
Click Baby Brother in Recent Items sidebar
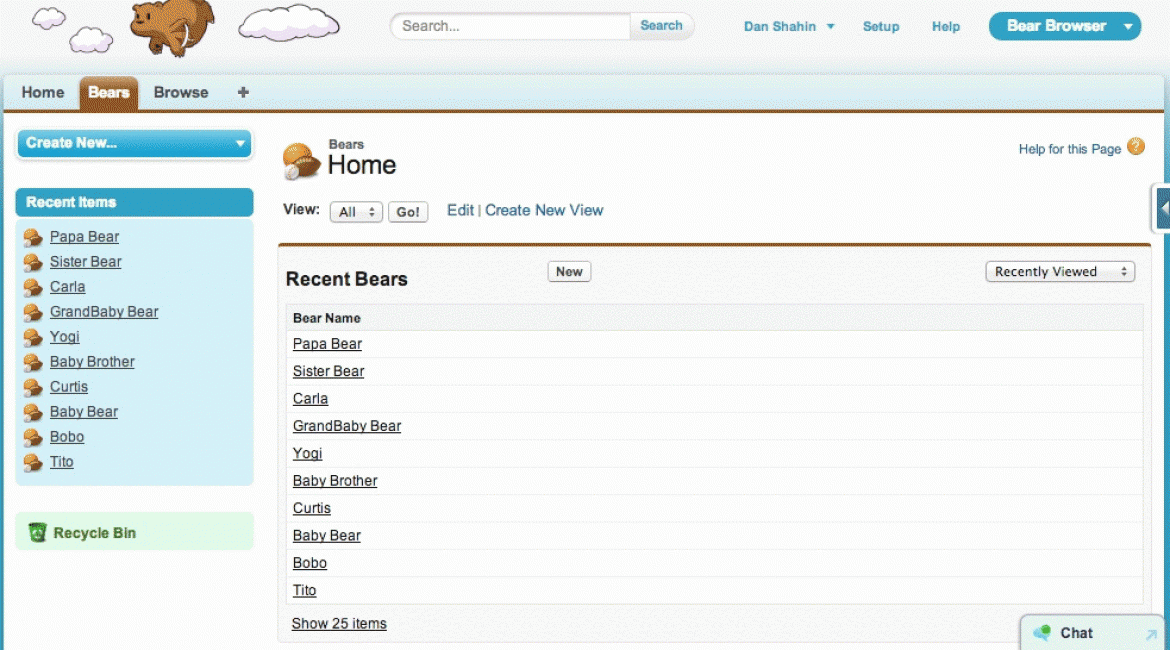point(92,362)
